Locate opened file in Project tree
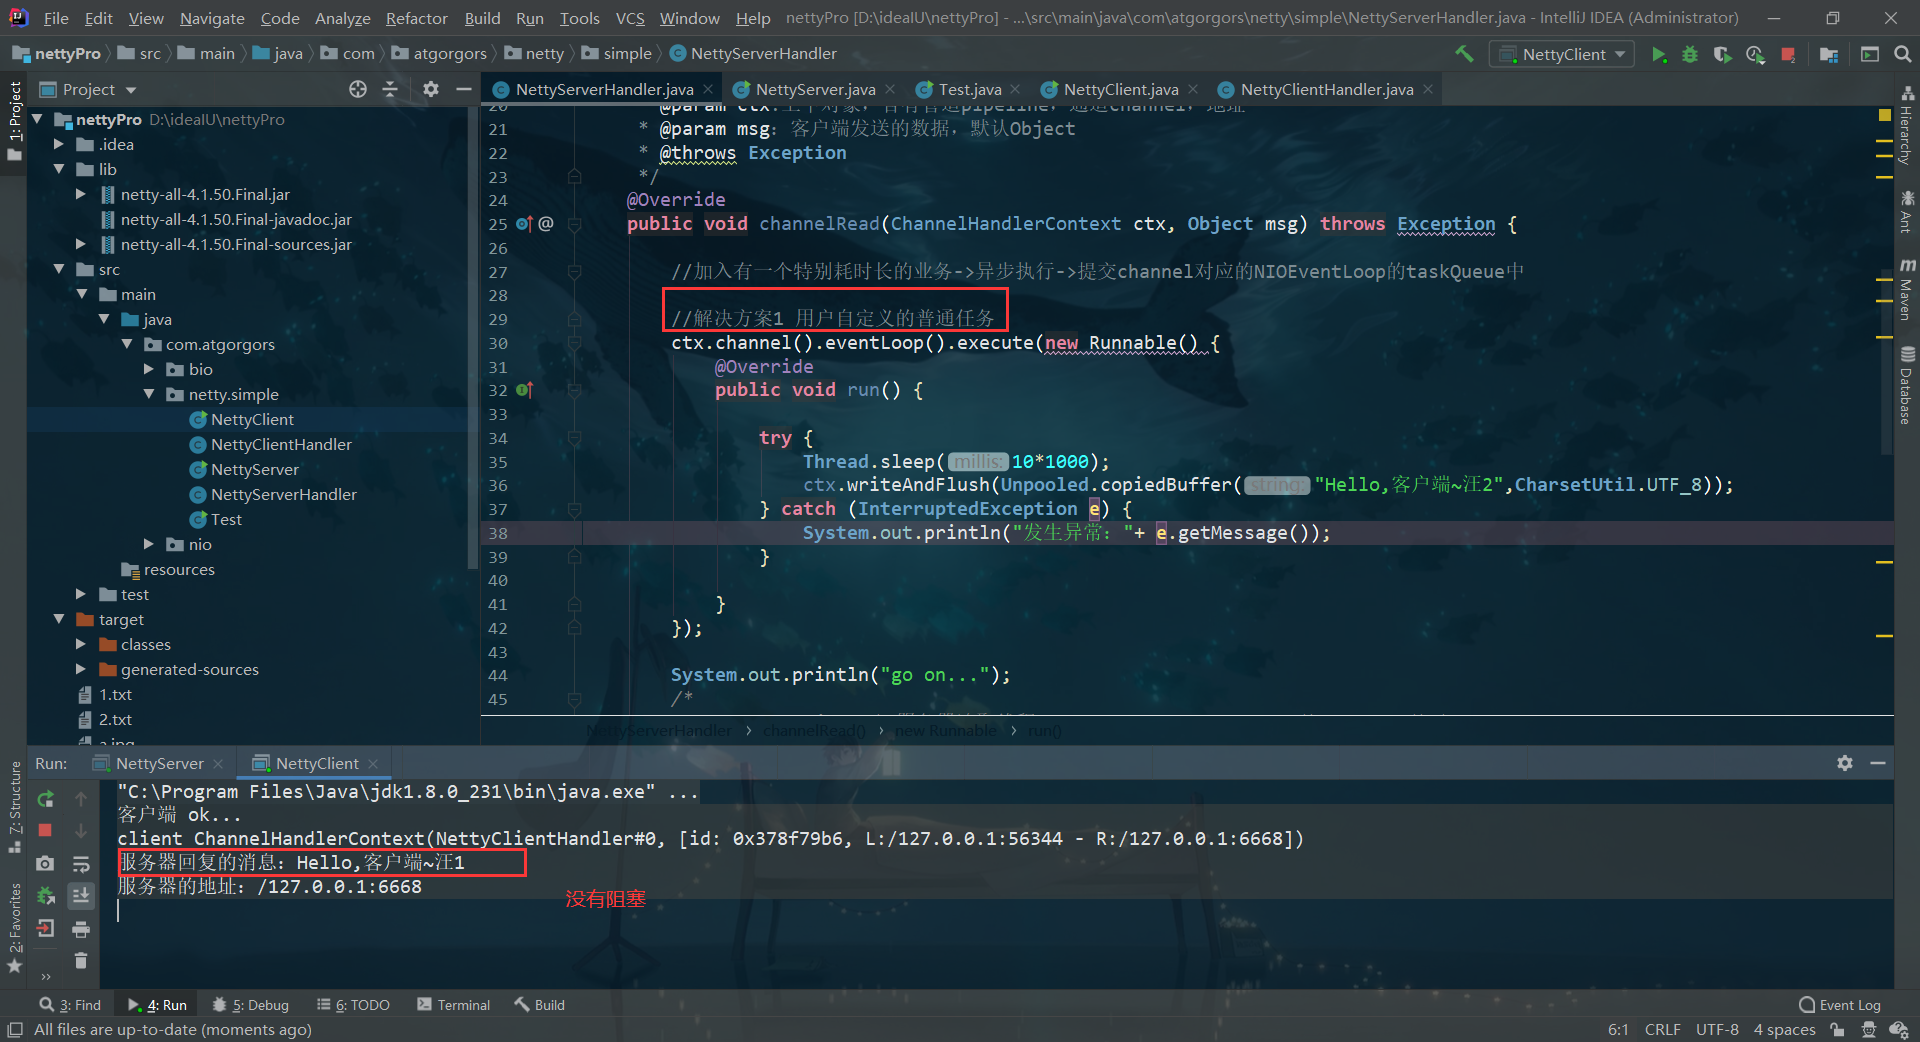The width and height of the screenshot is (1920, 1042). click(358, 89)
